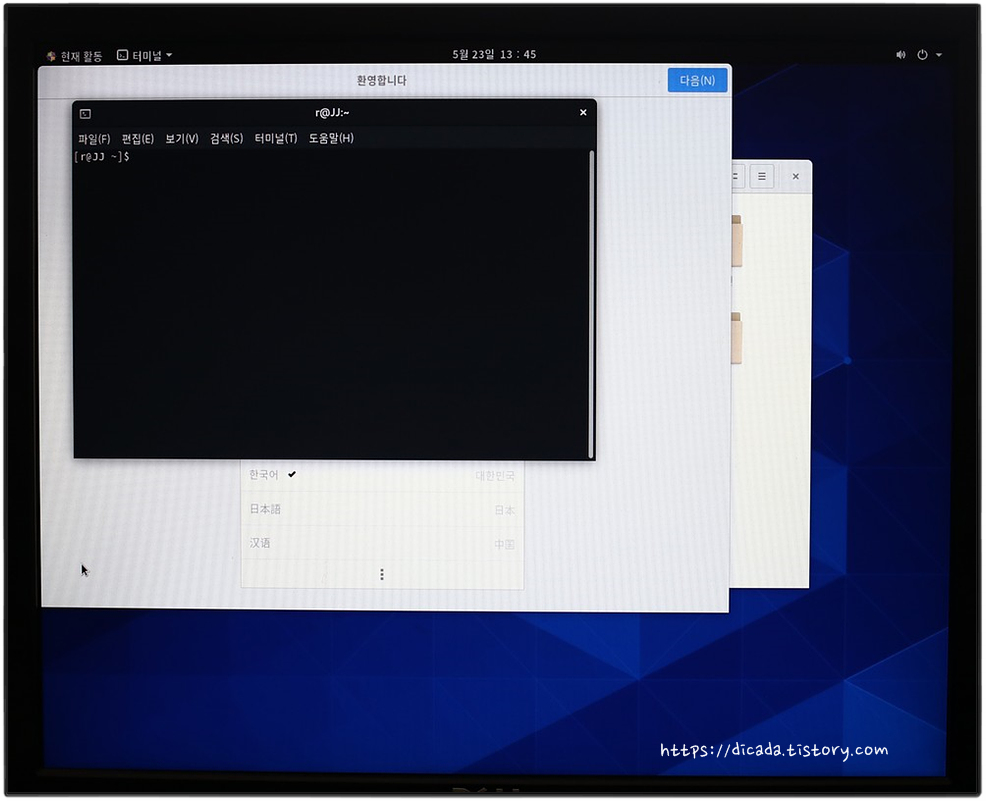
Task: Select 日本語 in the language list
Action: point(382,509)
